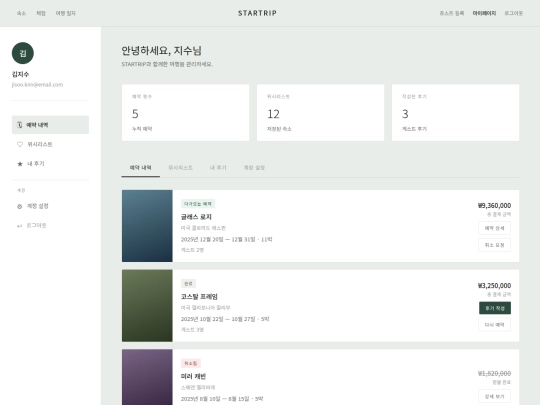Click the struck-through ₩1,820,000 price
Screen dimensions: 540x405
[494, 373]
